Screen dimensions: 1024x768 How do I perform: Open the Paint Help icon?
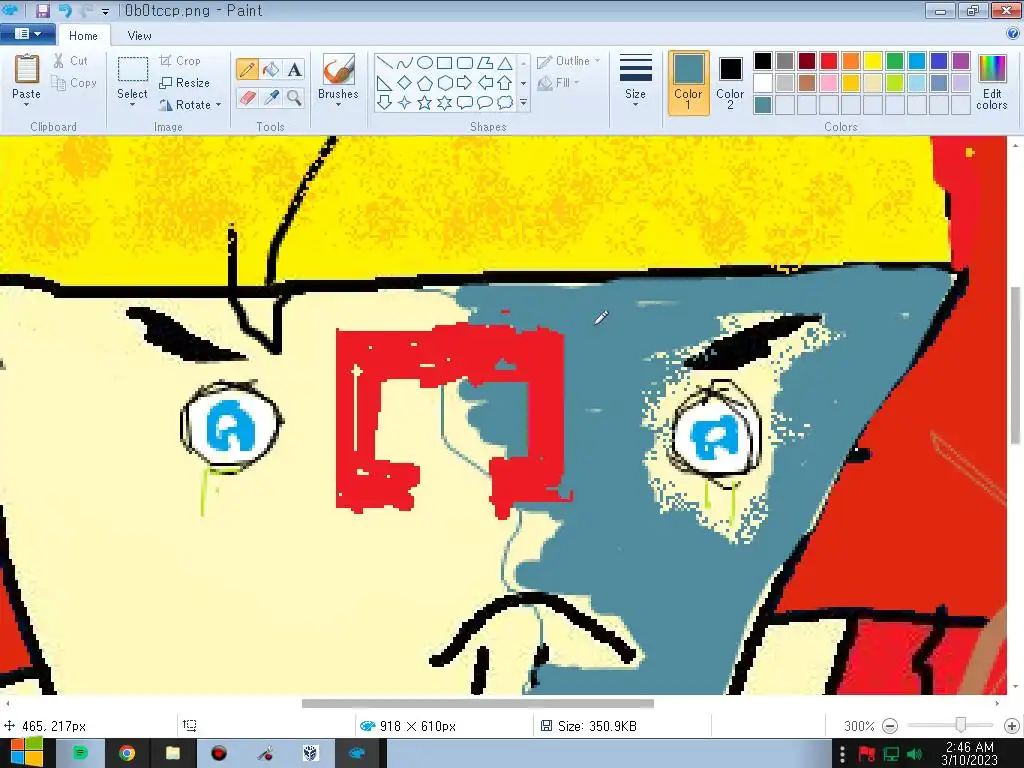[x=1013, y=33]
